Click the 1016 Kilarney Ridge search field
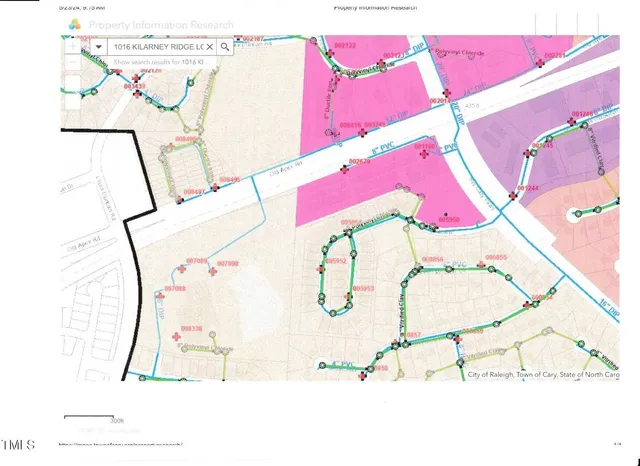 (158, 47)
